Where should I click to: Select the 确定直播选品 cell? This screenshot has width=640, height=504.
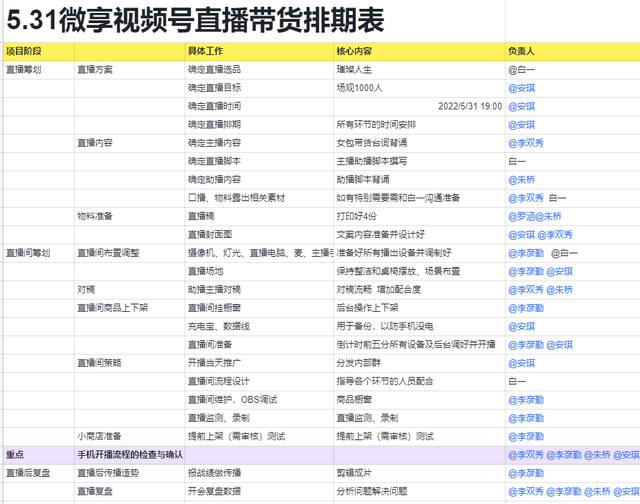tap(259, 70)
